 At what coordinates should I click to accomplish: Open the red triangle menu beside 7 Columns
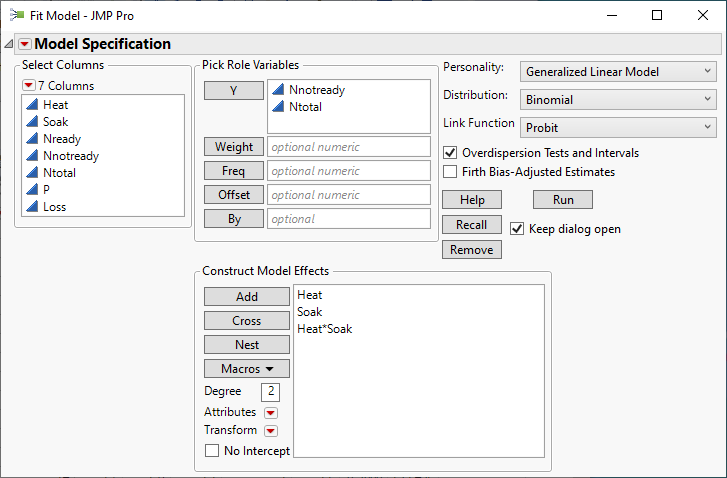point(28,86)
